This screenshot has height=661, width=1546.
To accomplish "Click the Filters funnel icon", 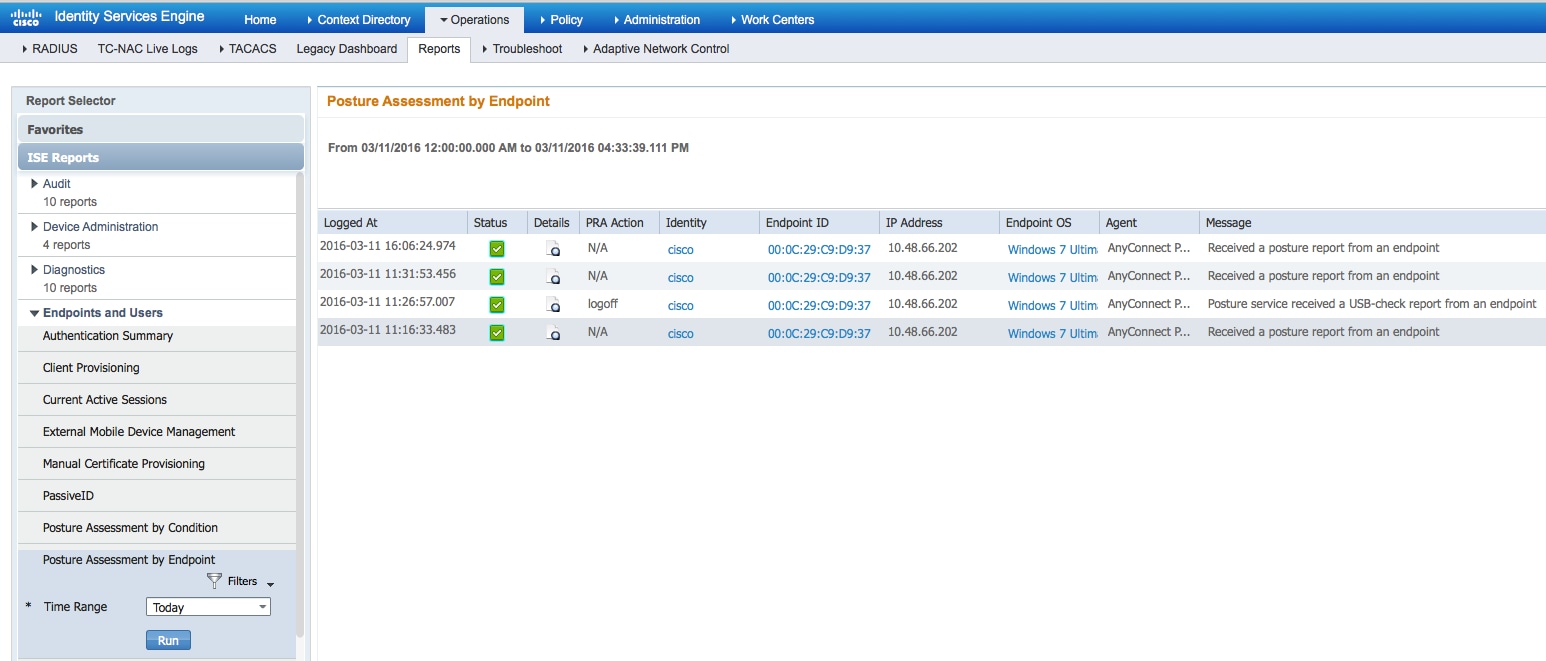I will pos(214,581).
